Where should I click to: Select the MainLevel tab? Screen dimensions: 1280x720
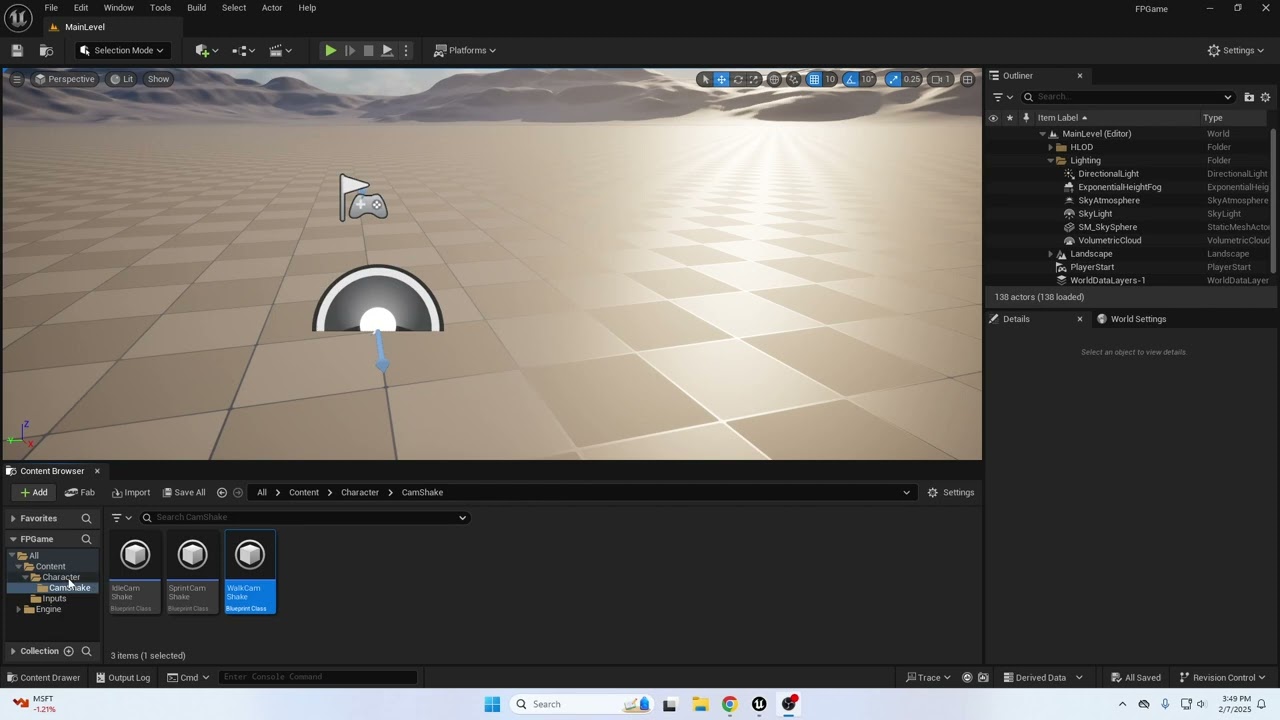point(84,27)
